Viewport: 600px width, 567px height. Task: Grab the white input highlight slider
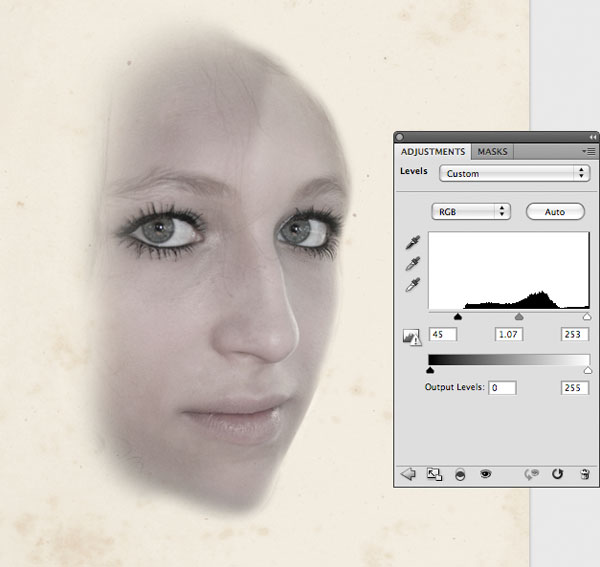click(x=587, y=316)
